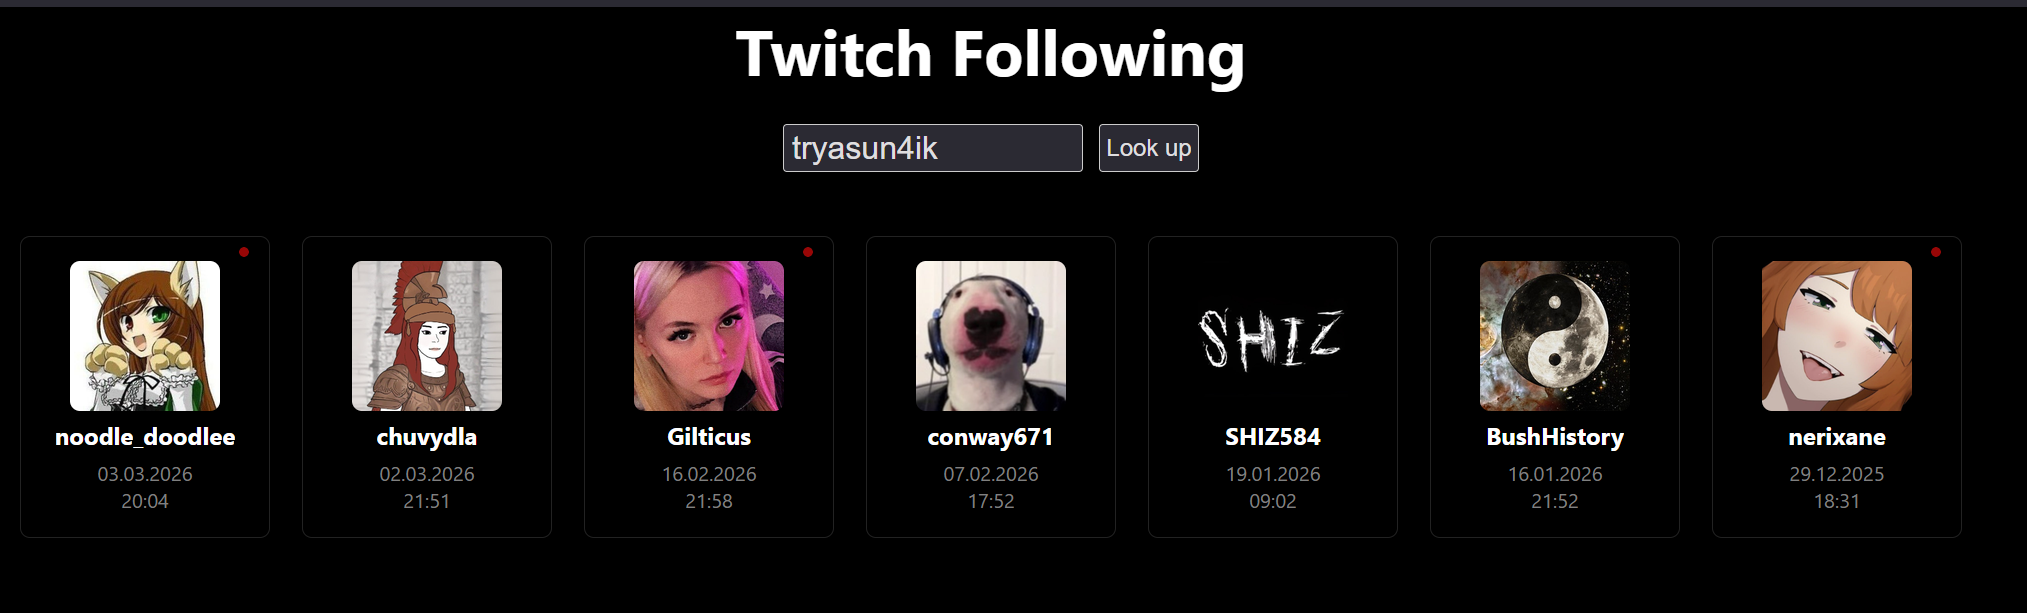
Task: Click the BushHistory username label
Action: (1555, 437)
